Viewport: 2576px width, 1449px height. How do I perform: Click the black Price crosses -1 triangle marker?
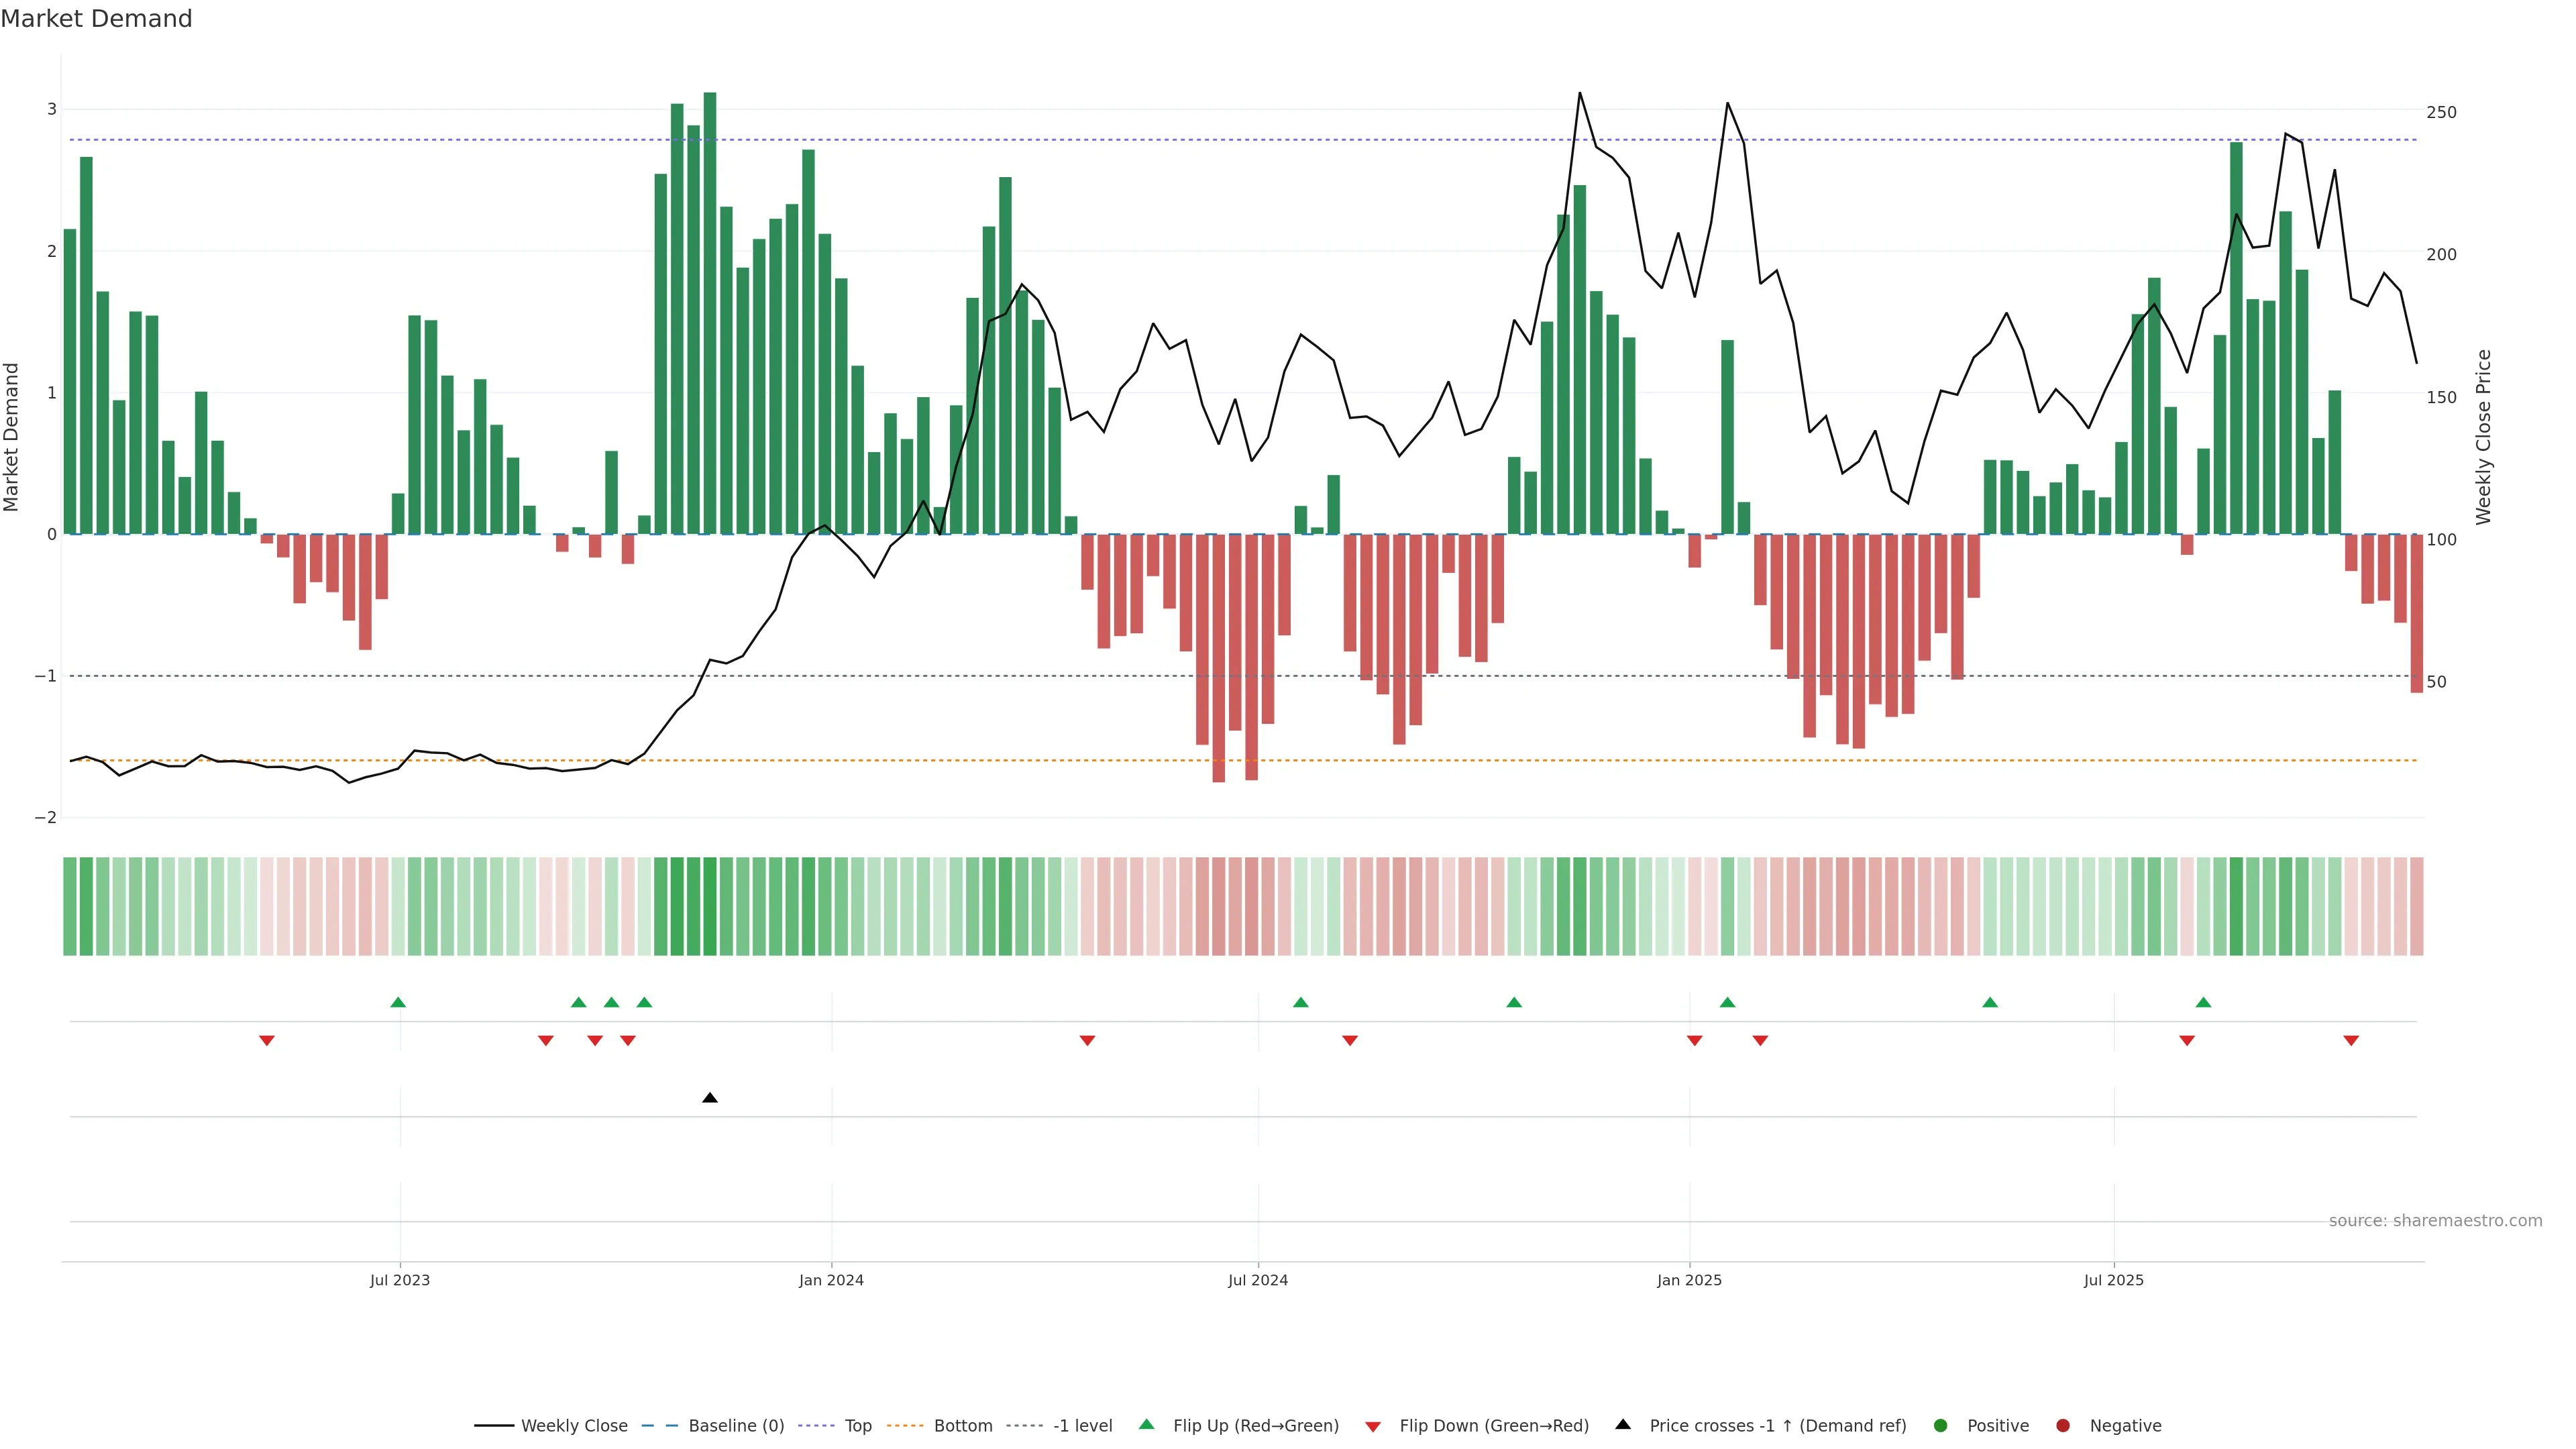[x=710, y=1098]
